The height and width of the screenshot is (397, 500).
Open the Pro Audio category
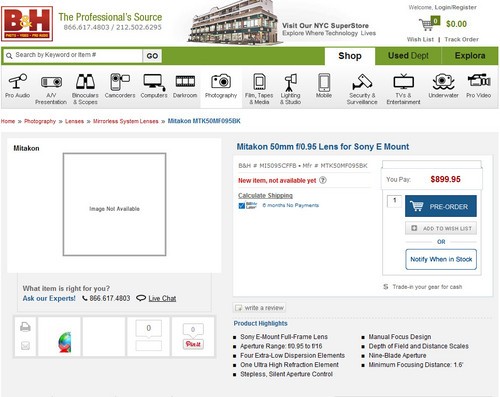point(17,86)
